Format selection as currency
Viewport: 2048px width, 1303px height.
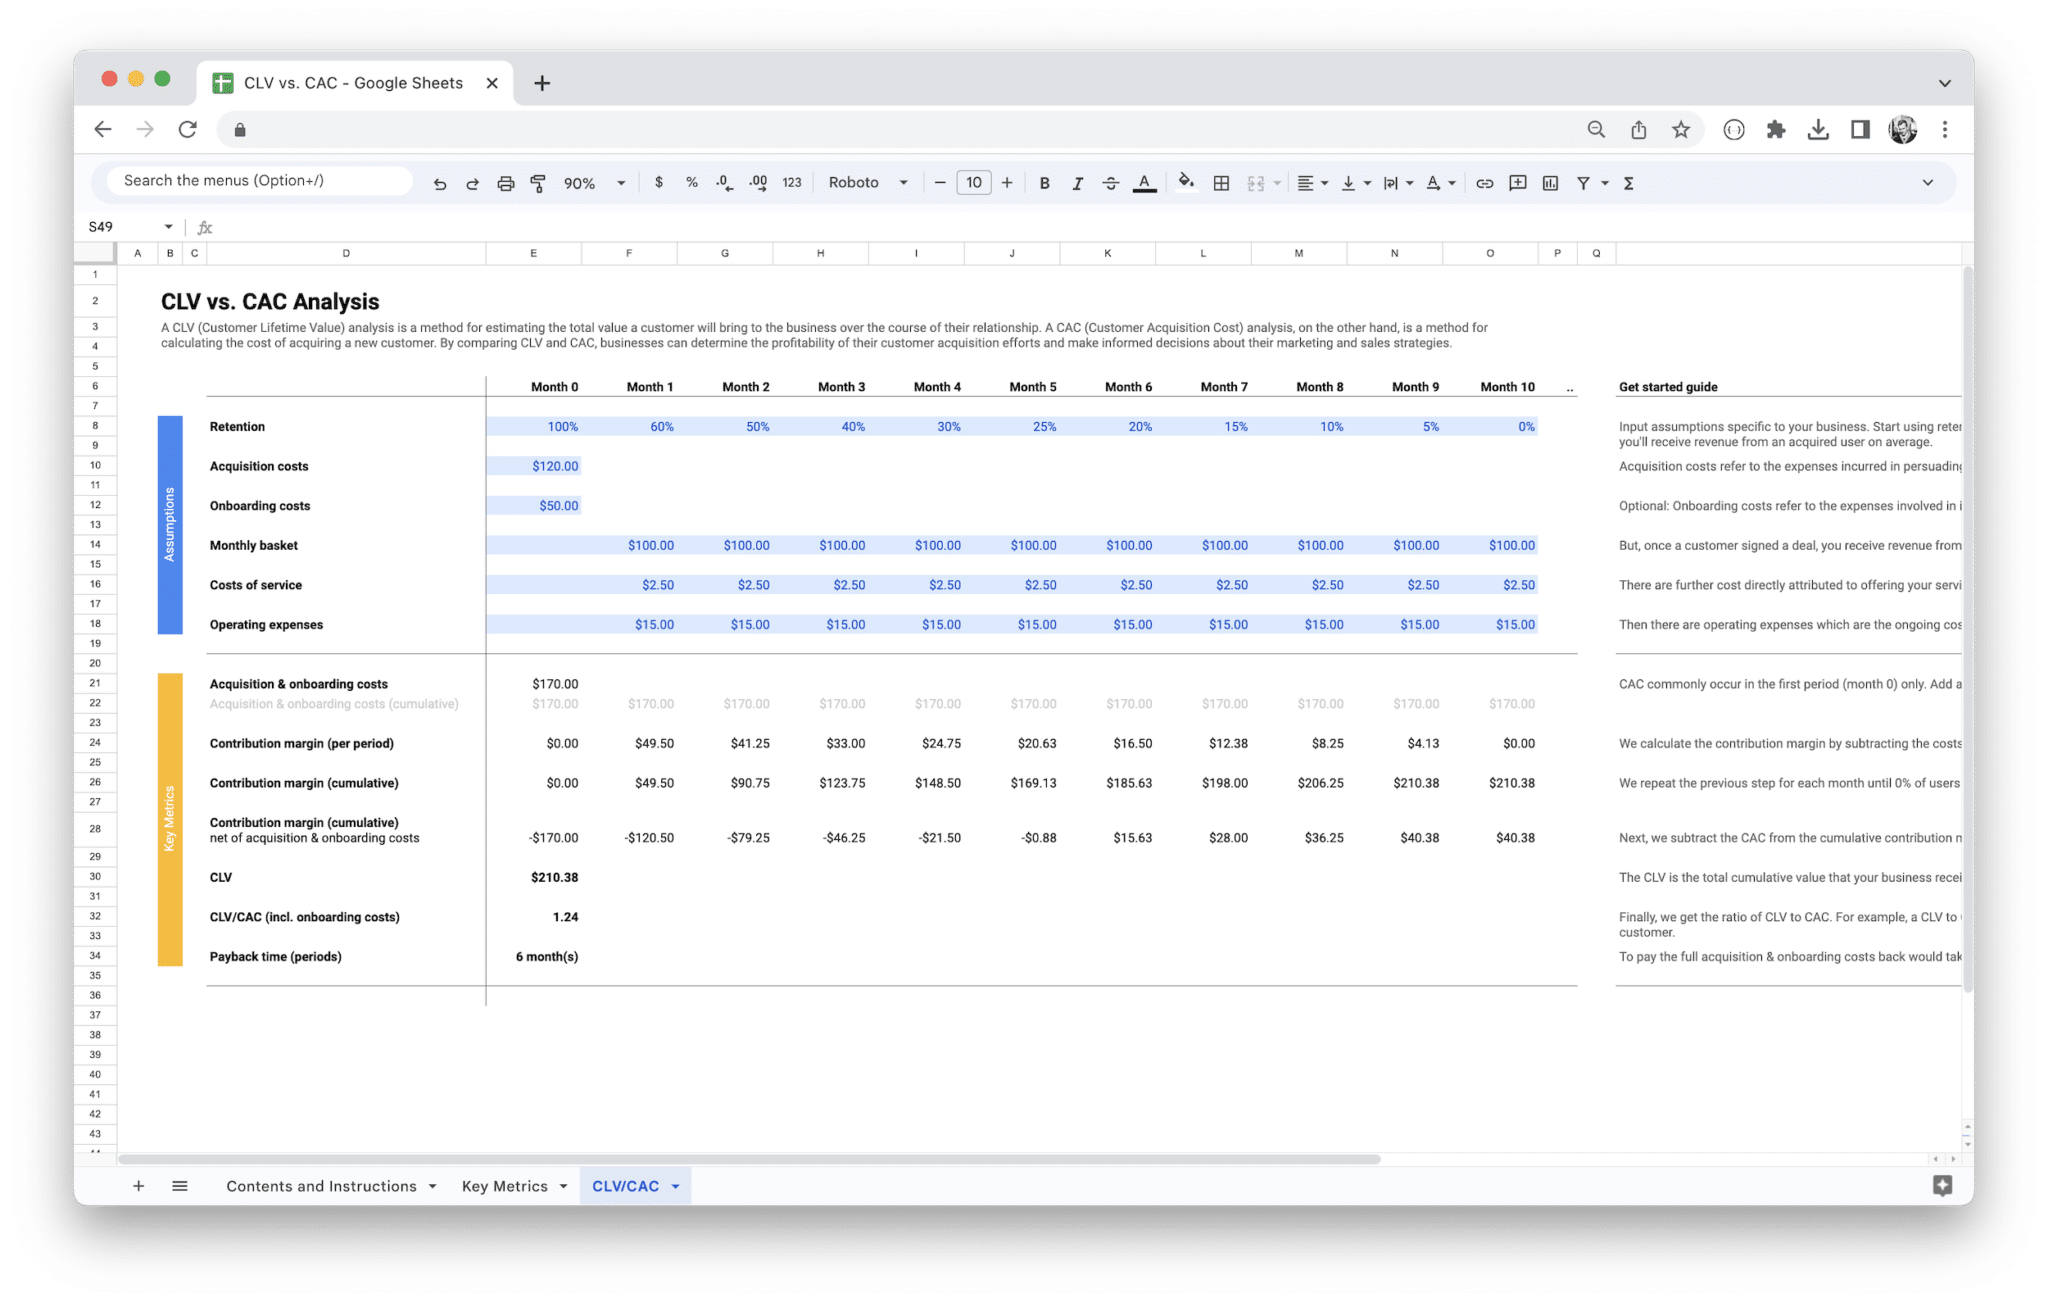pos(658,182)
